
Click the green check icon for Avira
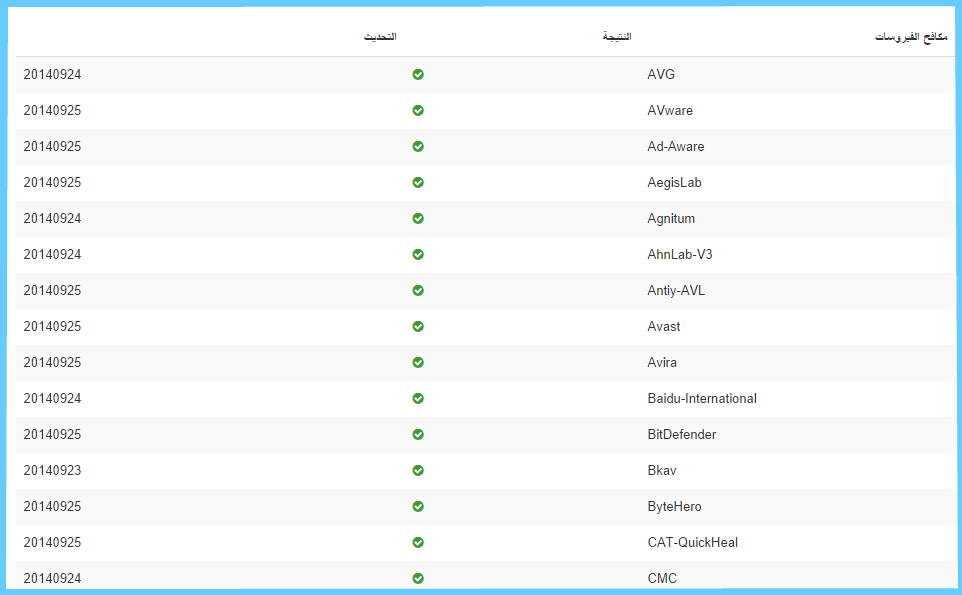(418, 363)
